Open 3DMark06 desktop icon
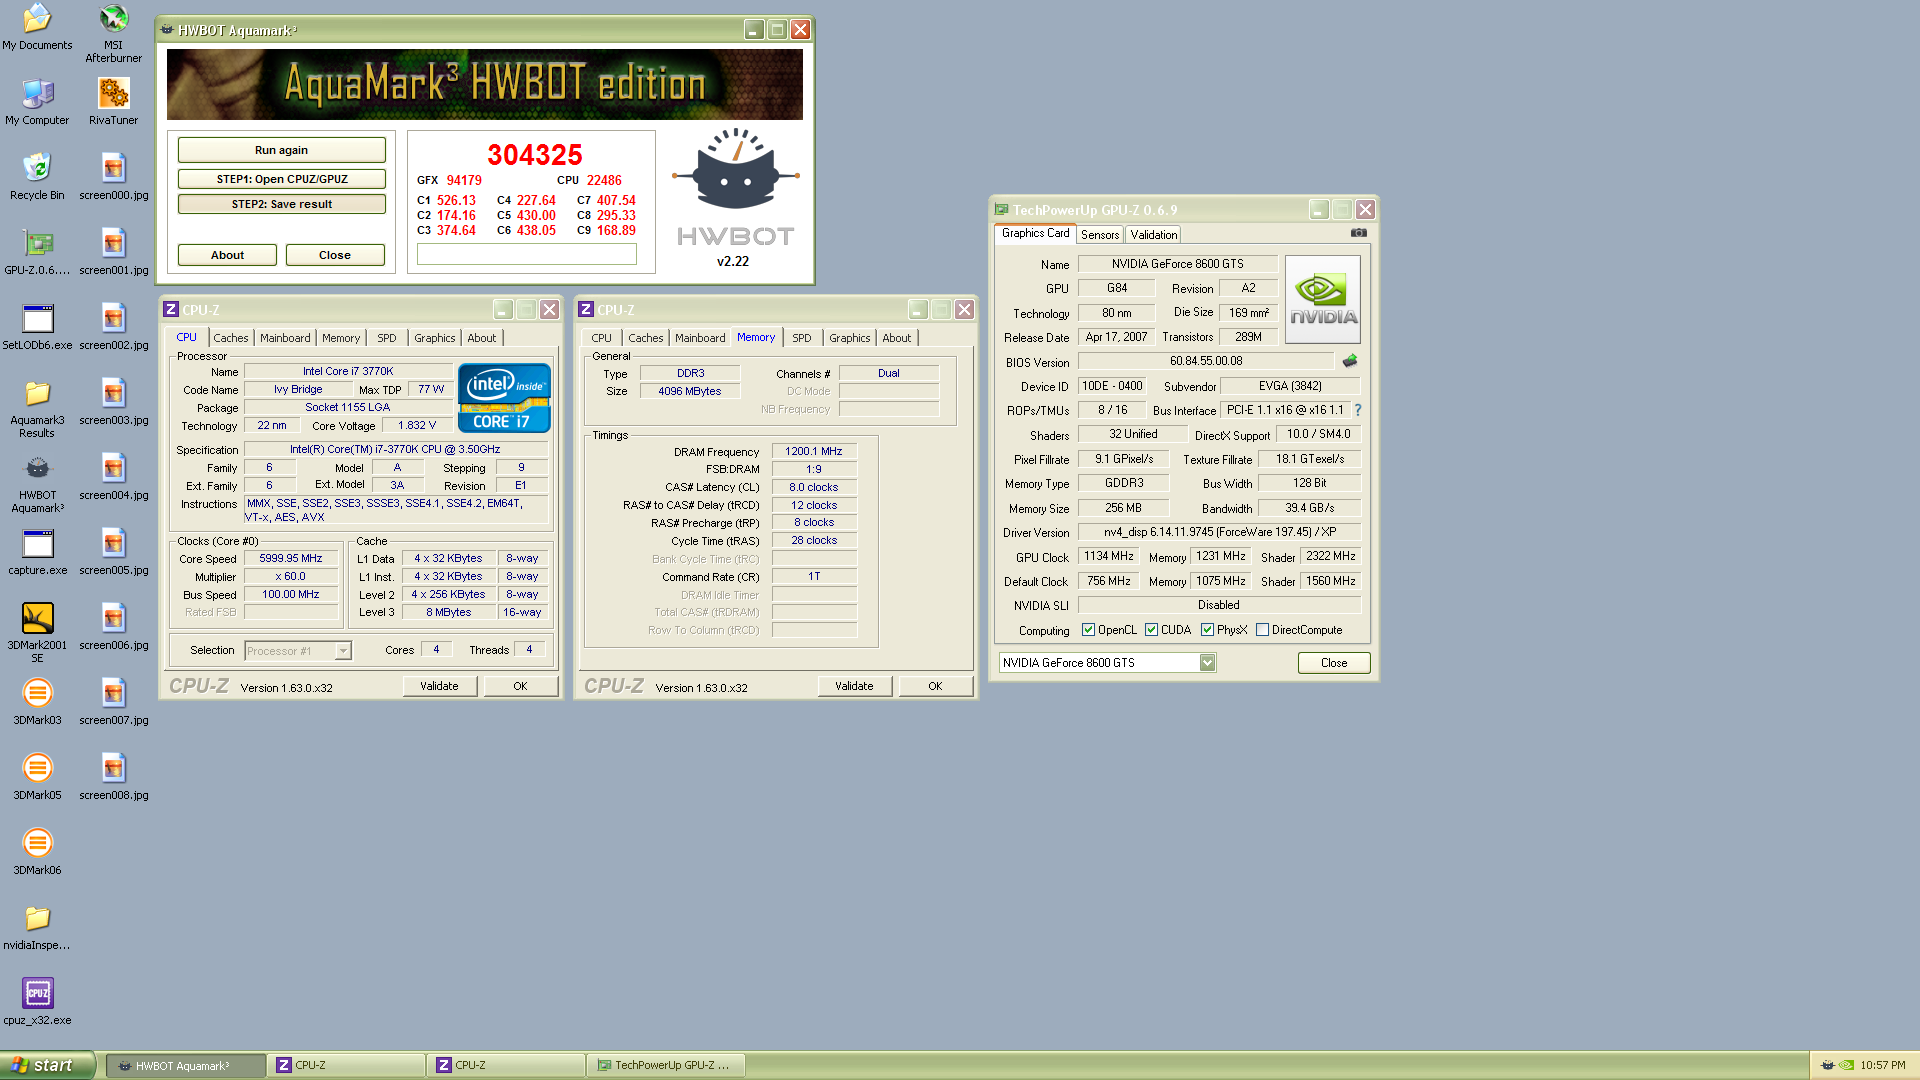 click(37, 852)
